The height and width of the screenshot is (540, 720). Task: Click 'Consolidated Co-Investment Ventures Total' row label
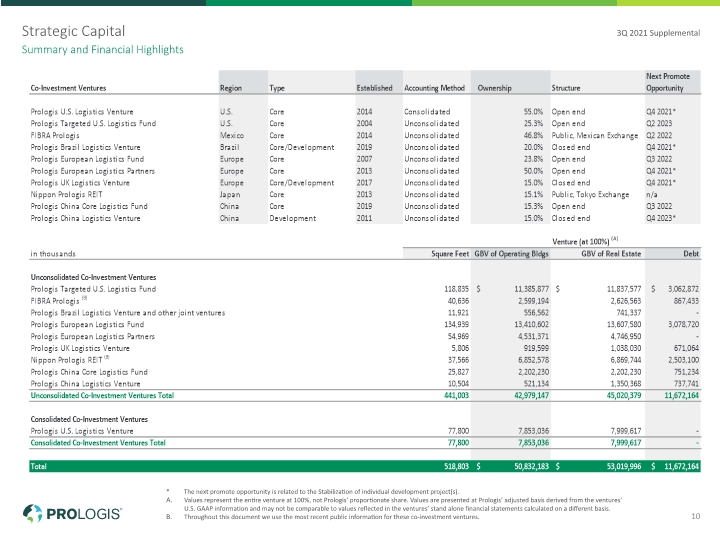98,443
